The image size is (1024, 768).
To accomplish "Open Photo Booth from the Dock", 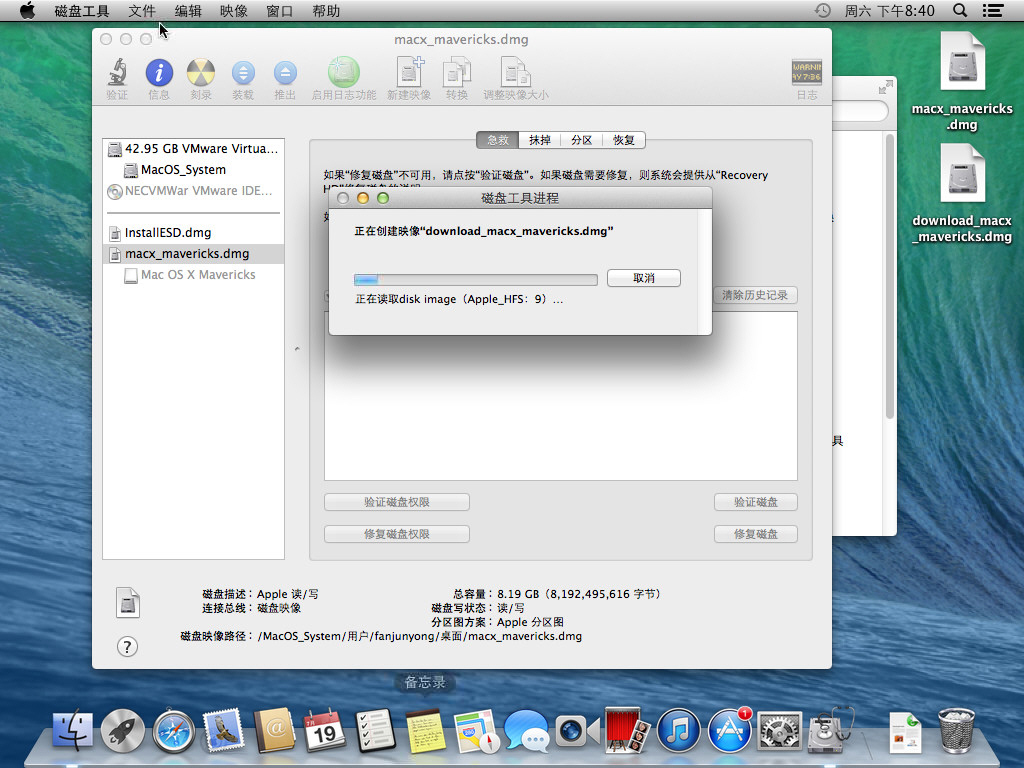I will point(628,730).
